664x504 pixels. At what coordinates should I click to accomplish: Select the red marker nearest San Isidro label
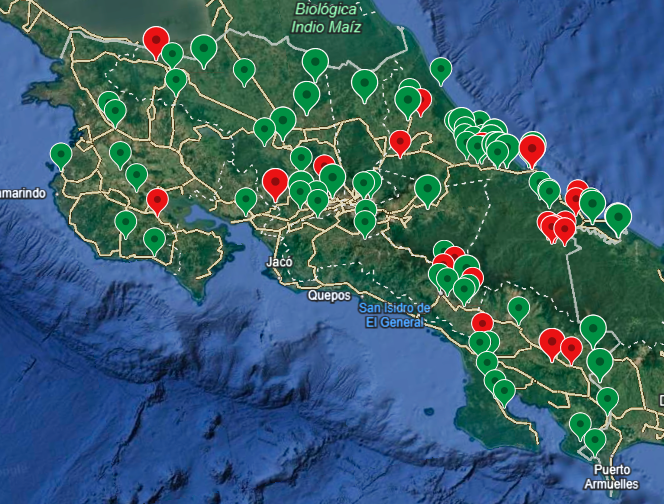482,323
